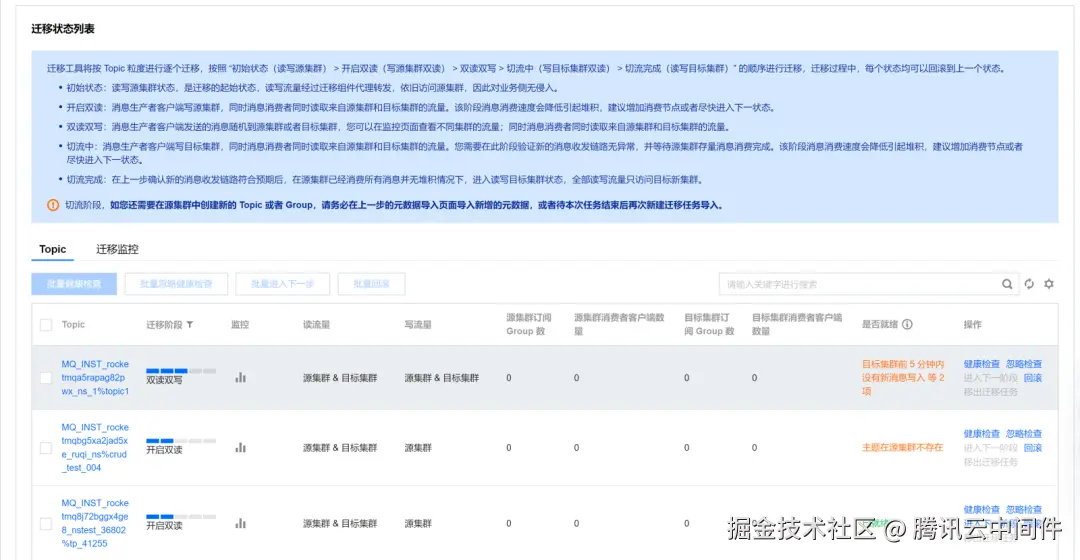This screenshot has height=560, width=1080.
Task: Click 回滚 in the crud_test_004 row
Action: 1032,448
